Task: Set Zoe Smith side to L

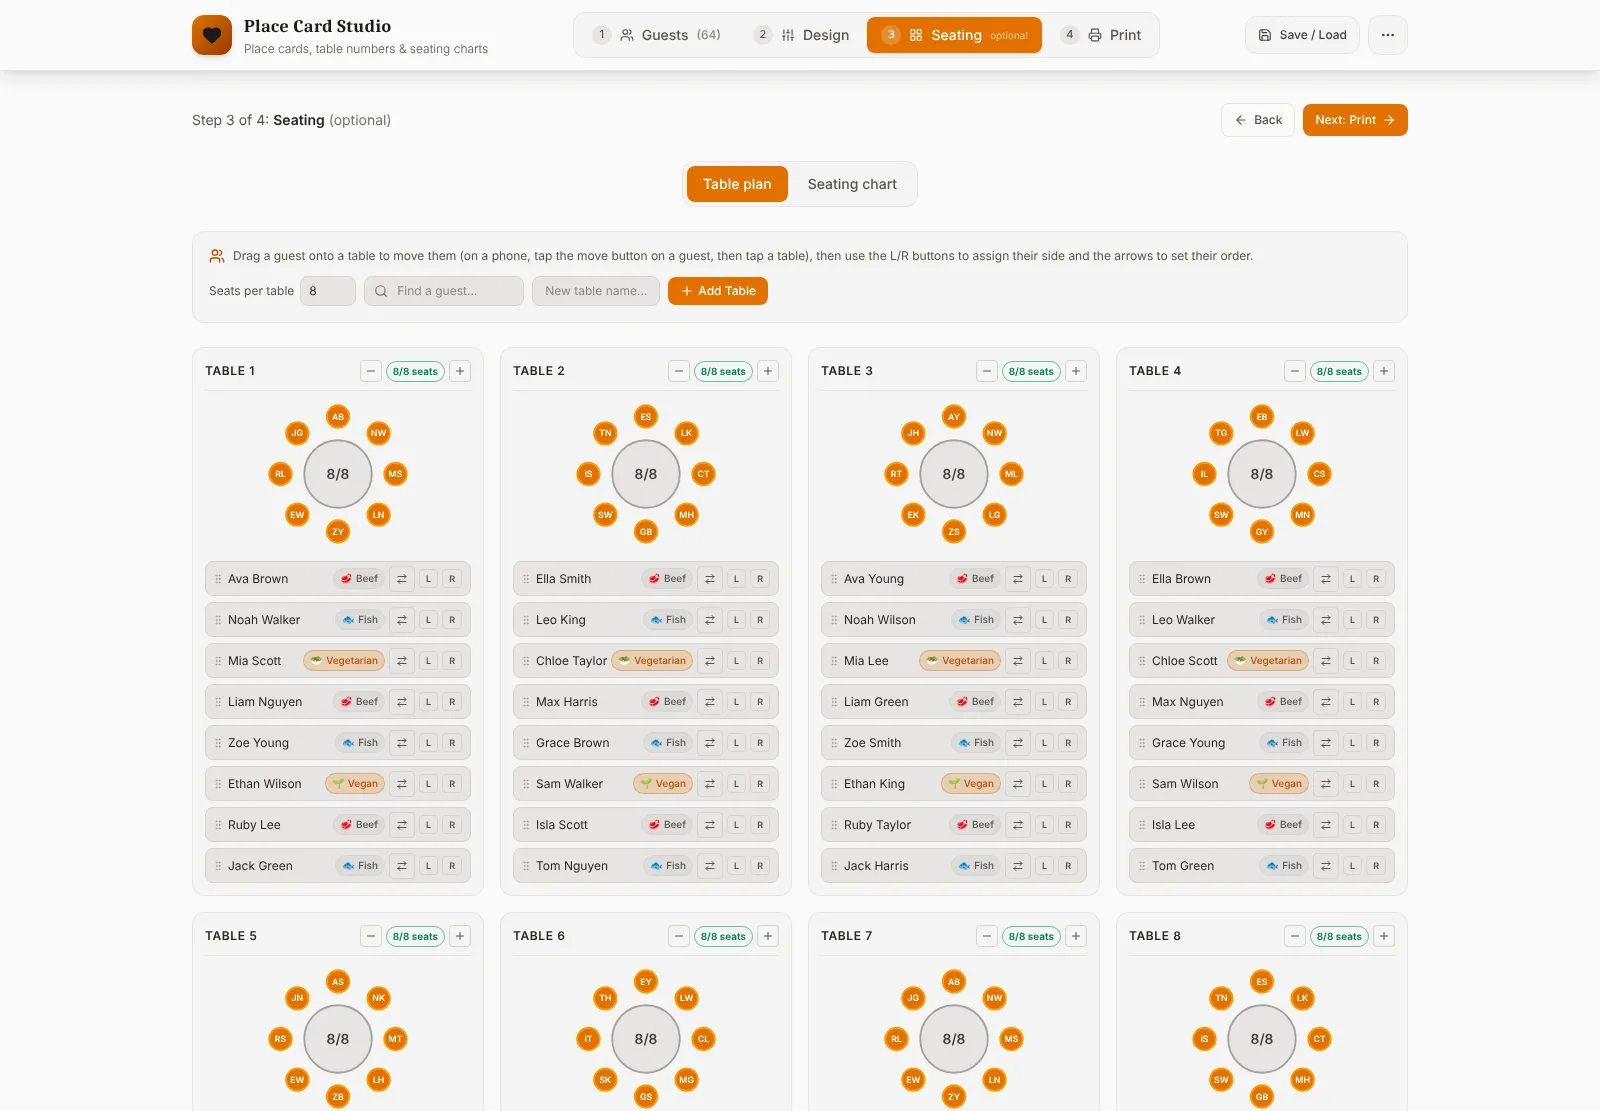Action: 1044,743
